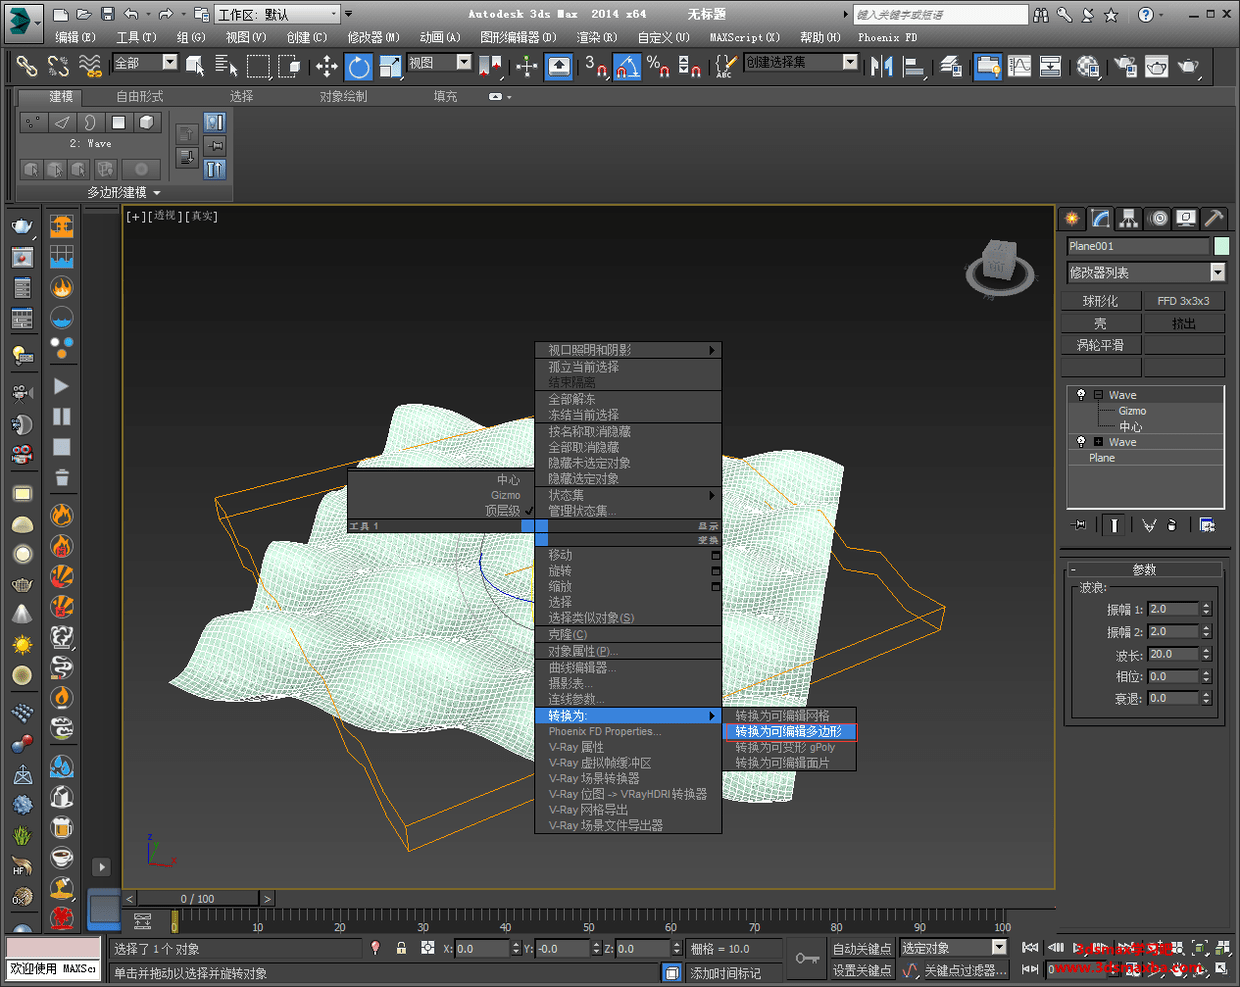Viewport: 1240px width, 987px height.
Task: Collapse the top Wave modifier tree
Action: click(1098, 395)
